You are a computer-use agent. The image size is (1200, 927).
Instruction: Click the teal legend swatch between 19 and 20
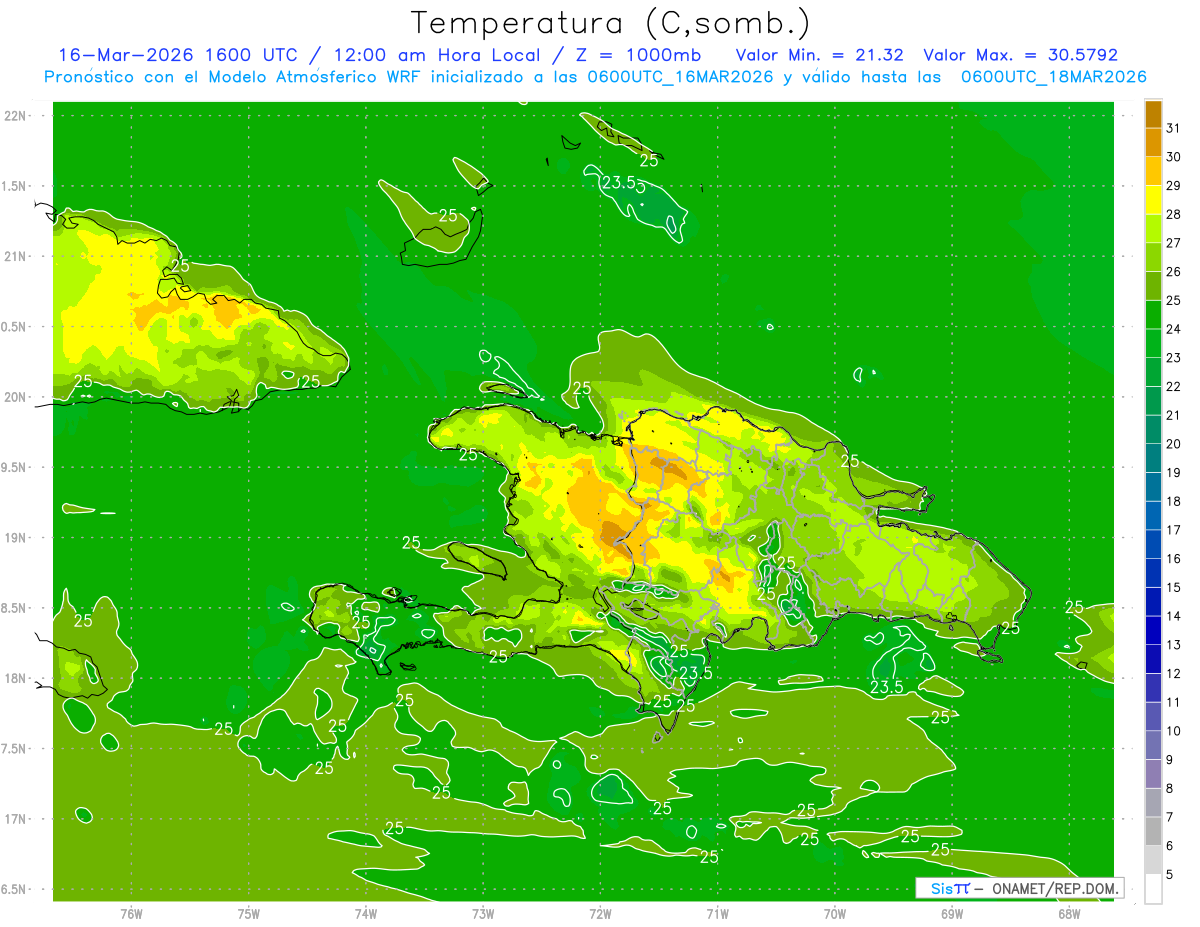click(1153, 459)
